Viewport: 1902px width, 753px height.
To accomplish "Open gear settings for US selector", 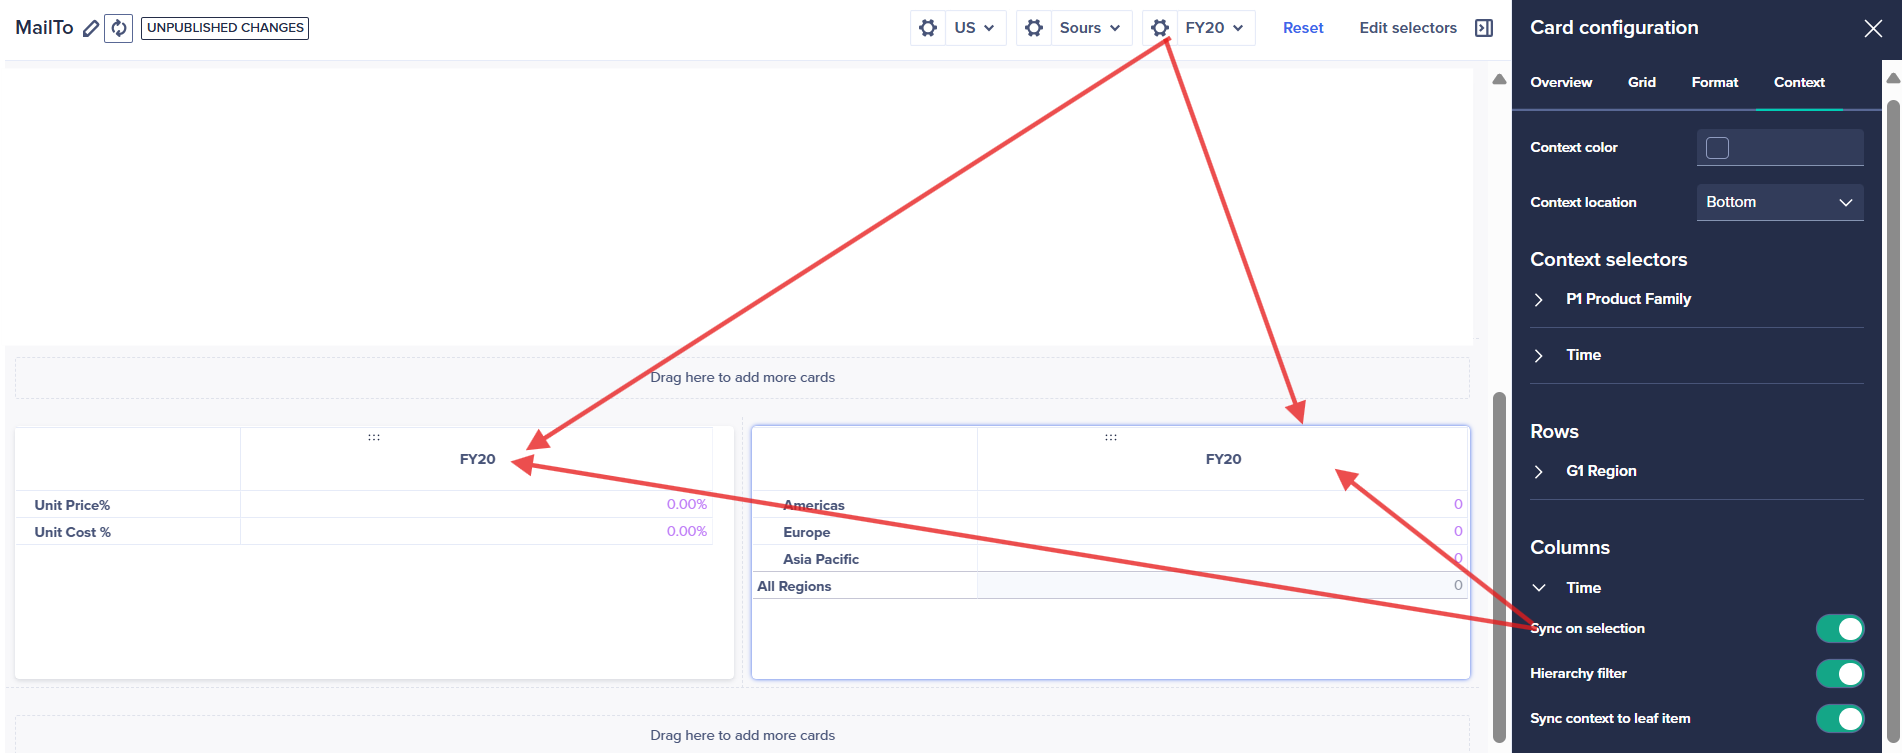I will (928, 28).
